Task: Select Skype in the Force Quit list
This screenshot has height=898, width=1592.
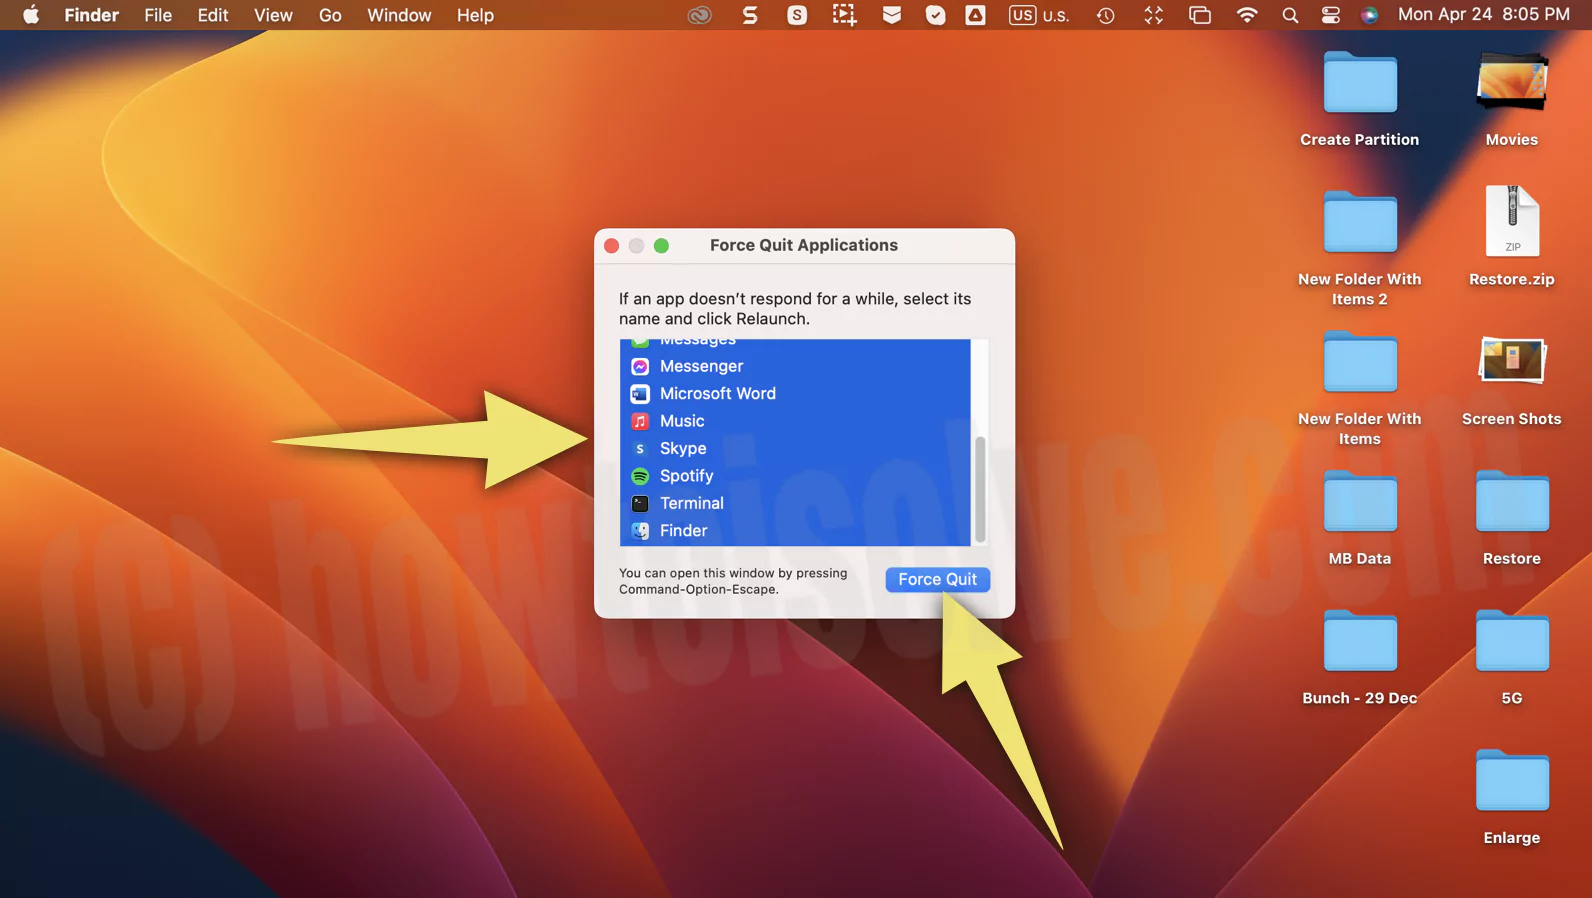Action: (795, 449)
